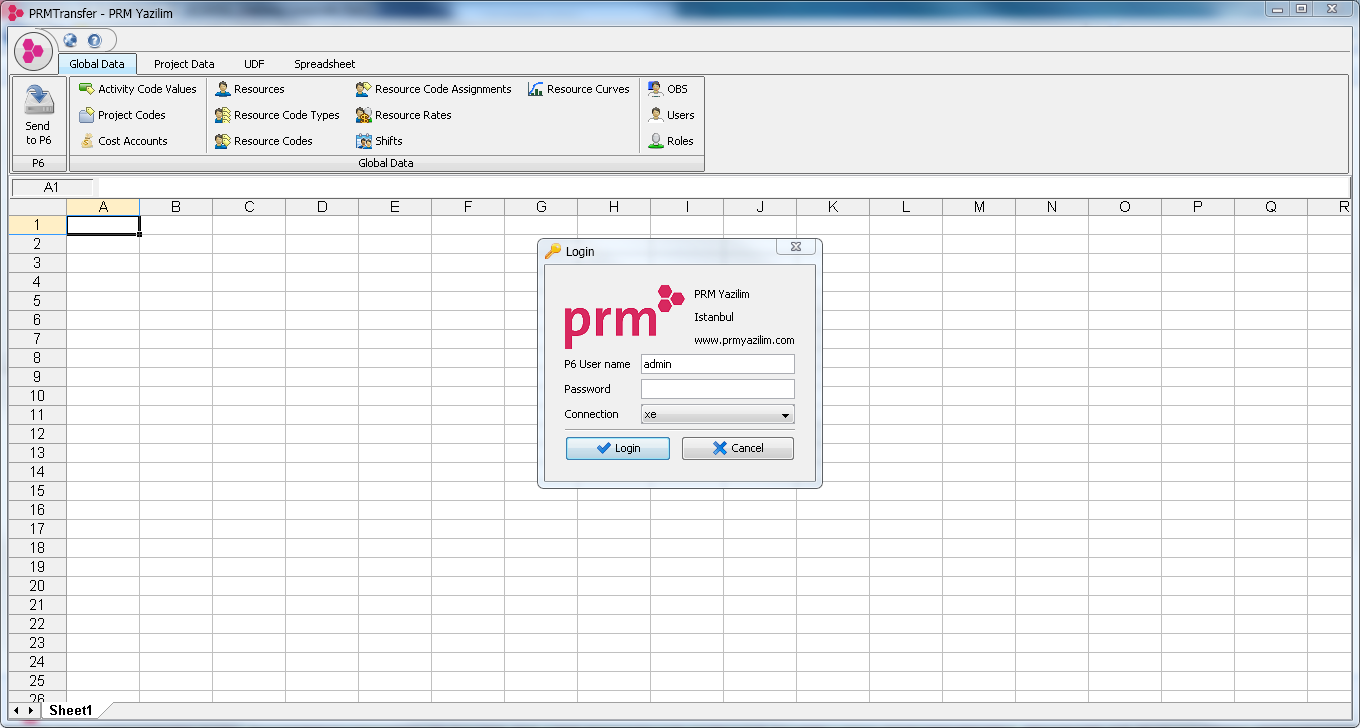Switch to the UDF tab

[x=254, y=64]
